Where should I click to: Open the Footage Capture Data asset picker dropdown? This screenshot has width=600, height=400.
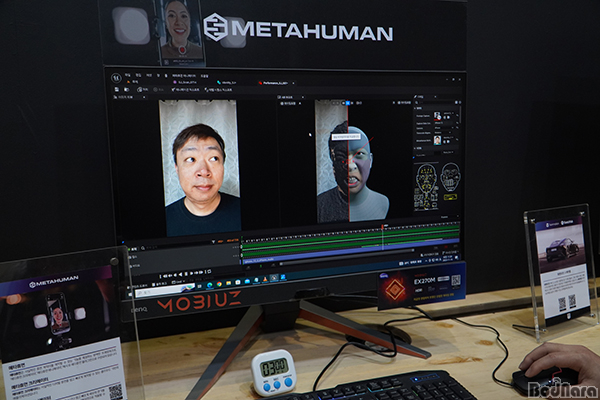click(x=448, y=113)
